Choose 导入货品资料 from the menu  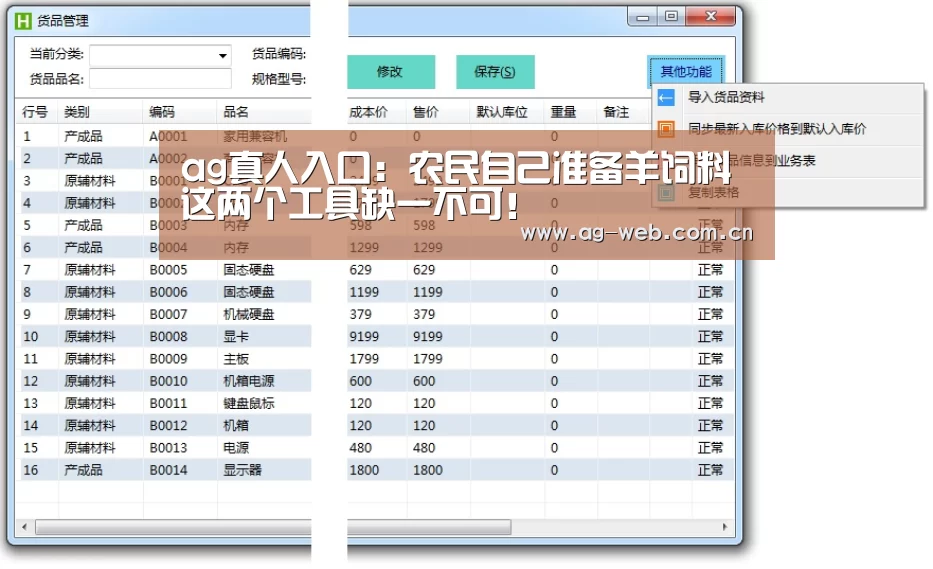(x=726, y=97)
